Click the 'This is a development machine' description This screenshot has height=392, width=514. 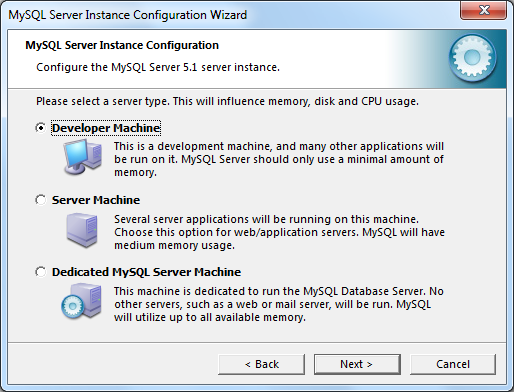[279, 159]
